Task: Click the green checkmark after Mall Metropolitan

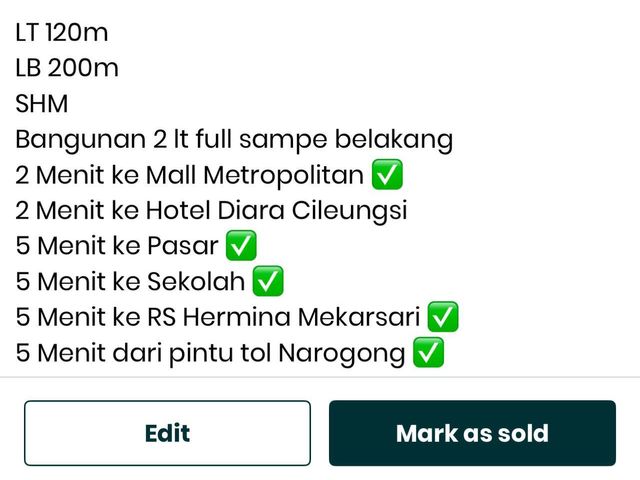Action: point(387,175)
